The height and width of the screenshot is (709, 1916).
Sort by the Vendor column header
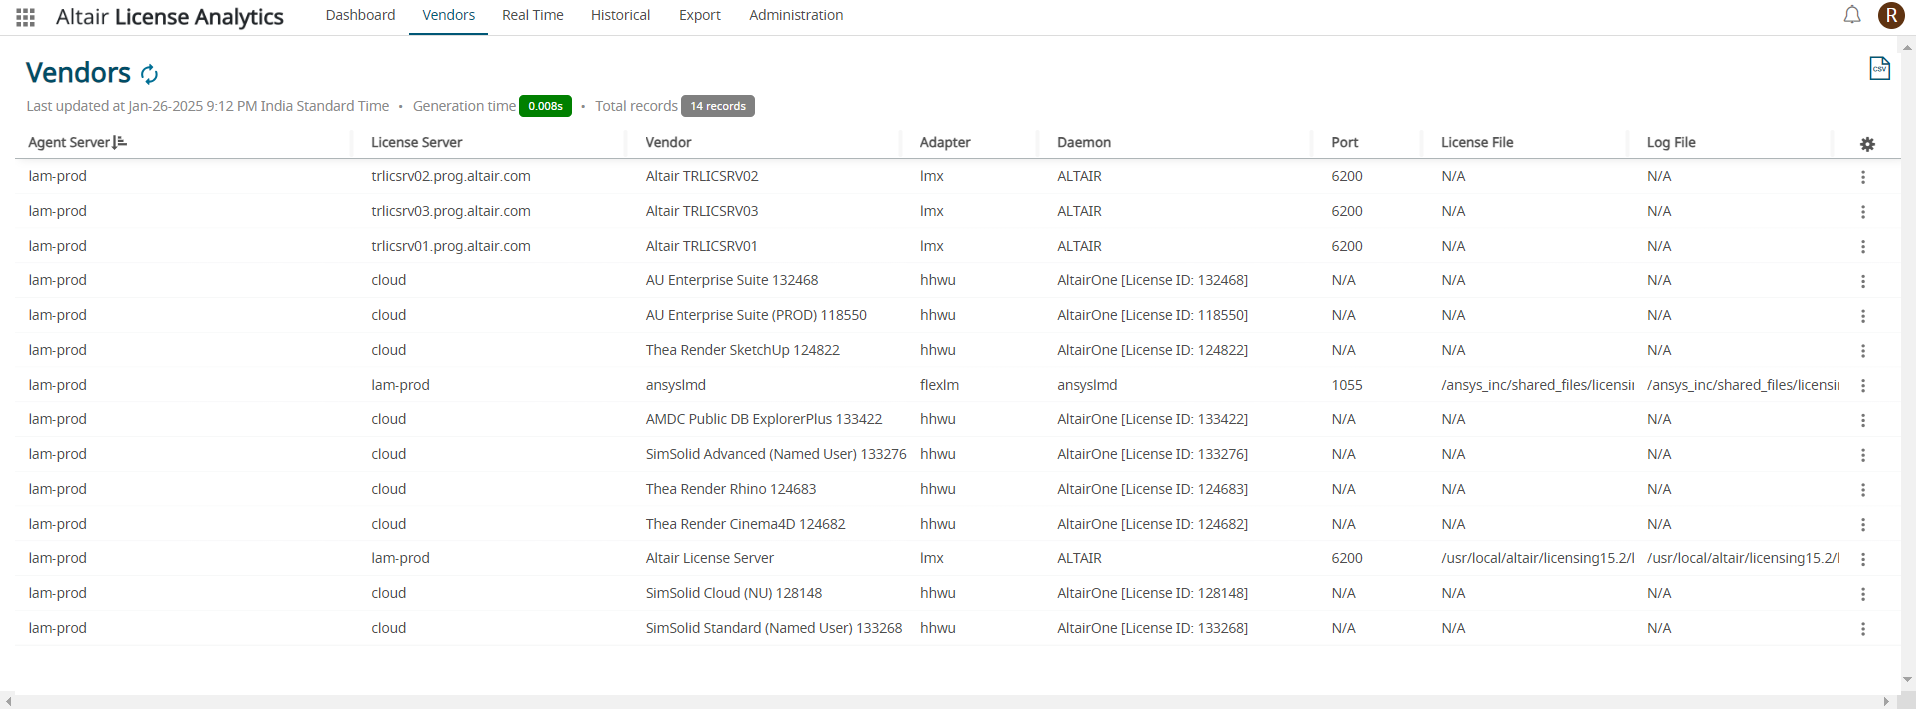coord(668,142)
